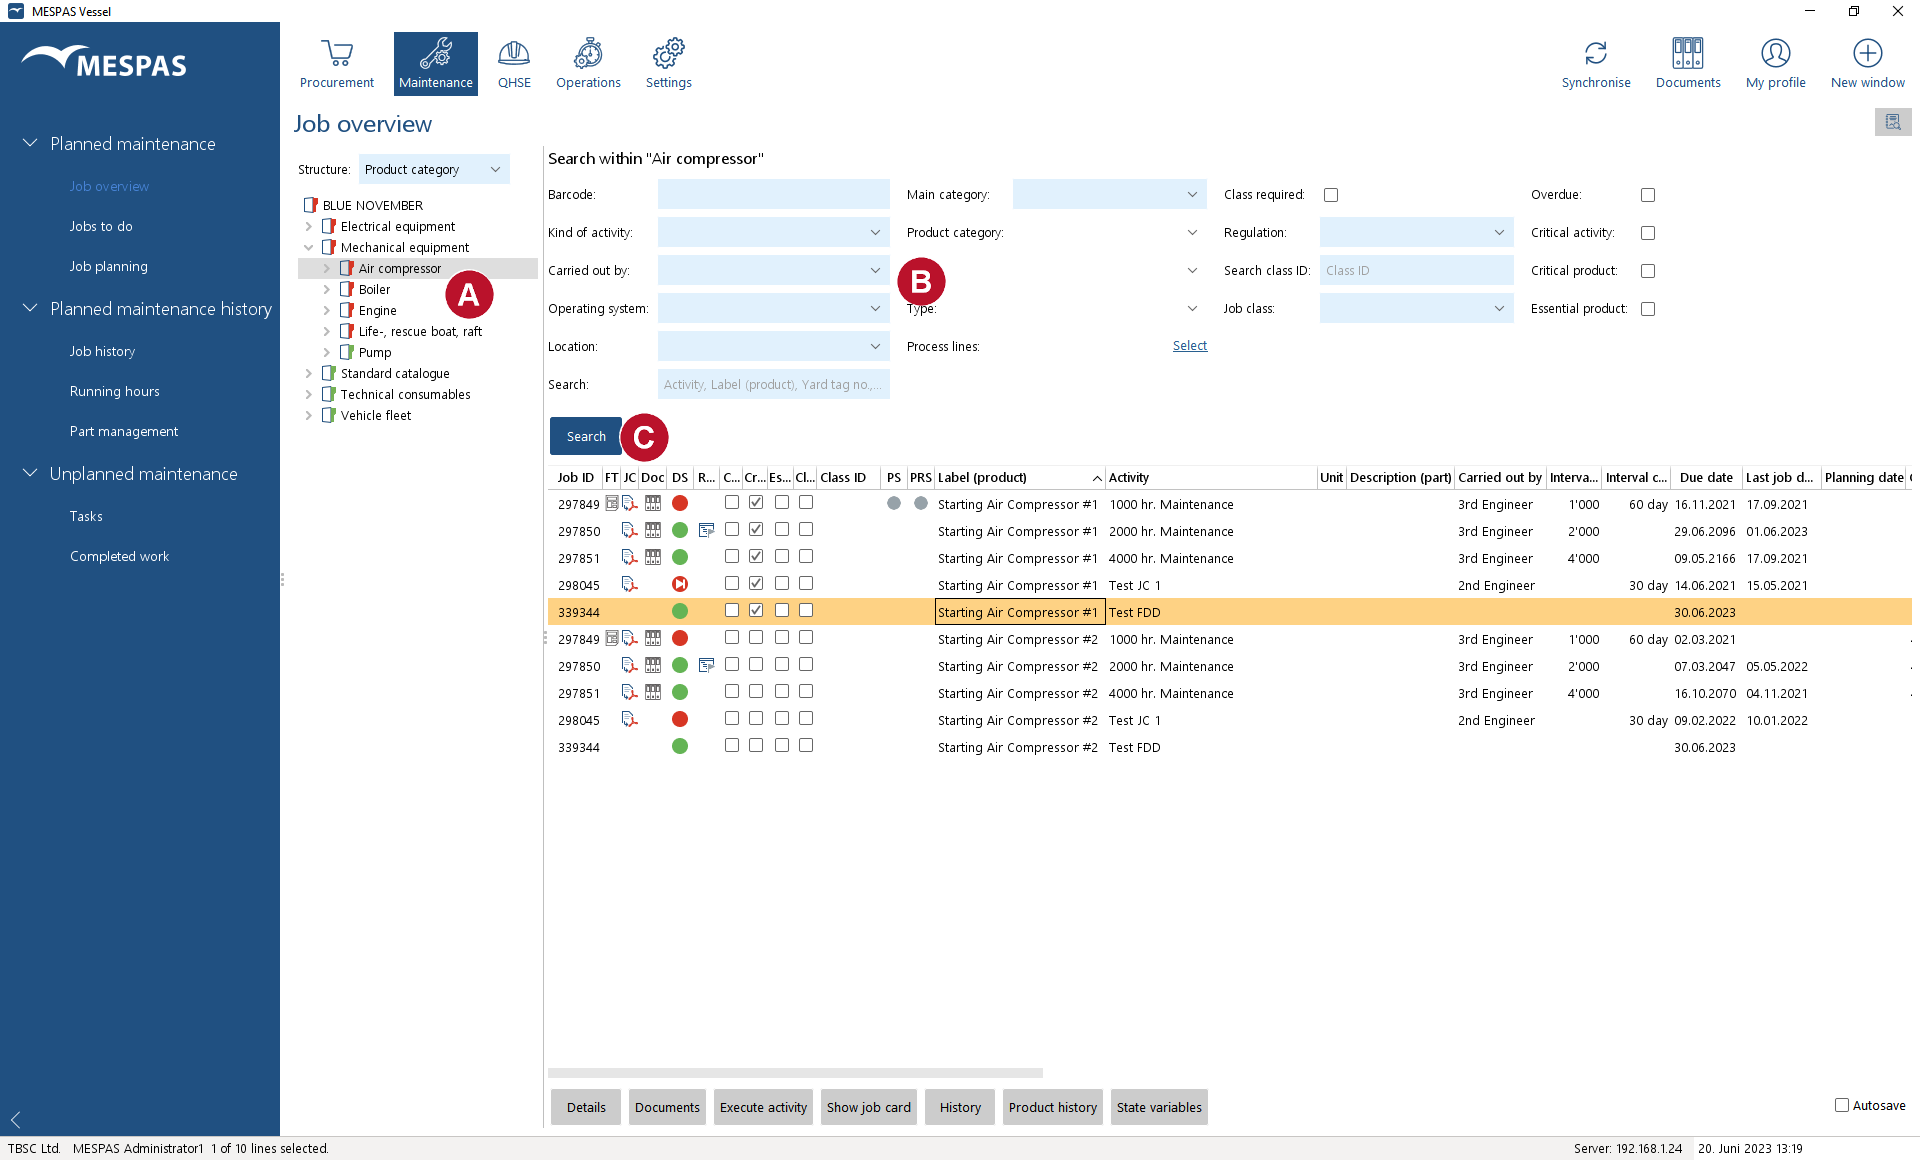Toggle Cr... checkbox for Compressor #1 Test FDD row
This screenshot has height=1160, width=1920.
(756, 610)
